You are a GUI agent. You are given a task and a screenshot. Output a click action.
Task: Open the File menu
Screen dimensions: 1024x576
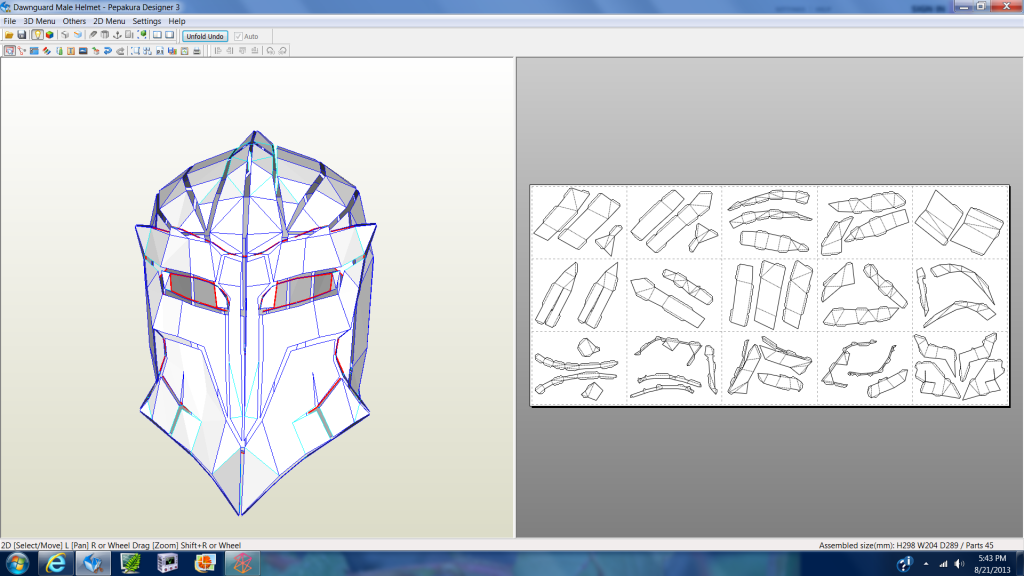tap(10, 21)
